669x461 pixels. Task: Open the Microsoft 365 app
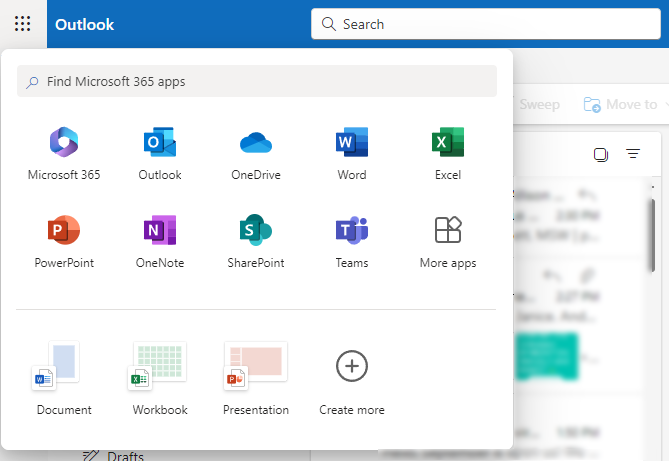[64, 154]
